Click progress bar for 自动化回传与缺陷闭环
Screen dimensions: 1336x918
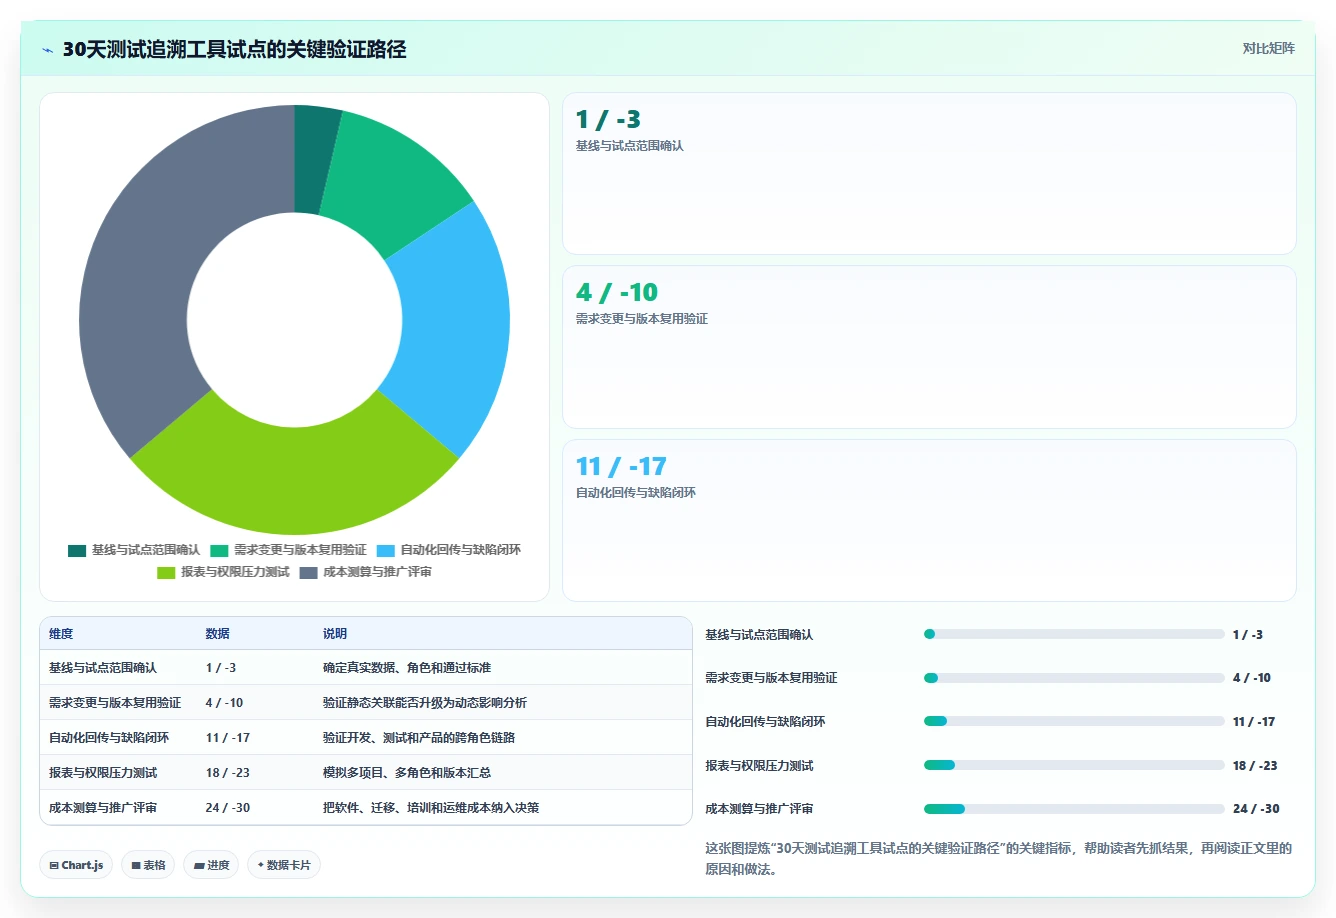tap(1074, 721)
